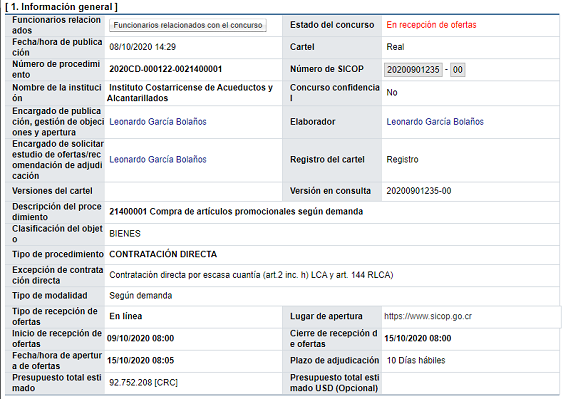
Task: Open Leonardo García Bolaños link beside Elaborador
Action: coord(435,122)
